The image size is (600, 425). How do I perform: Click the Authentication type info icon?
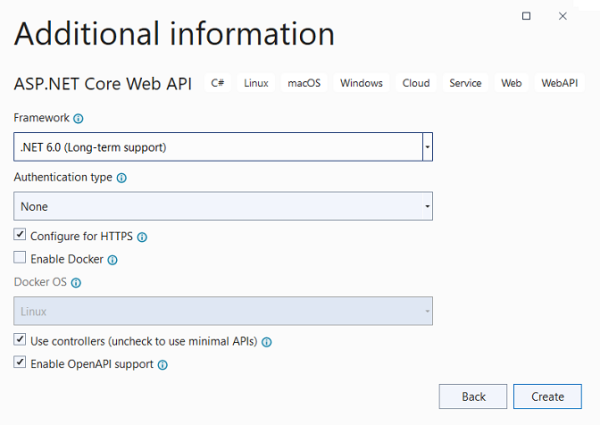tap(122, 178)
